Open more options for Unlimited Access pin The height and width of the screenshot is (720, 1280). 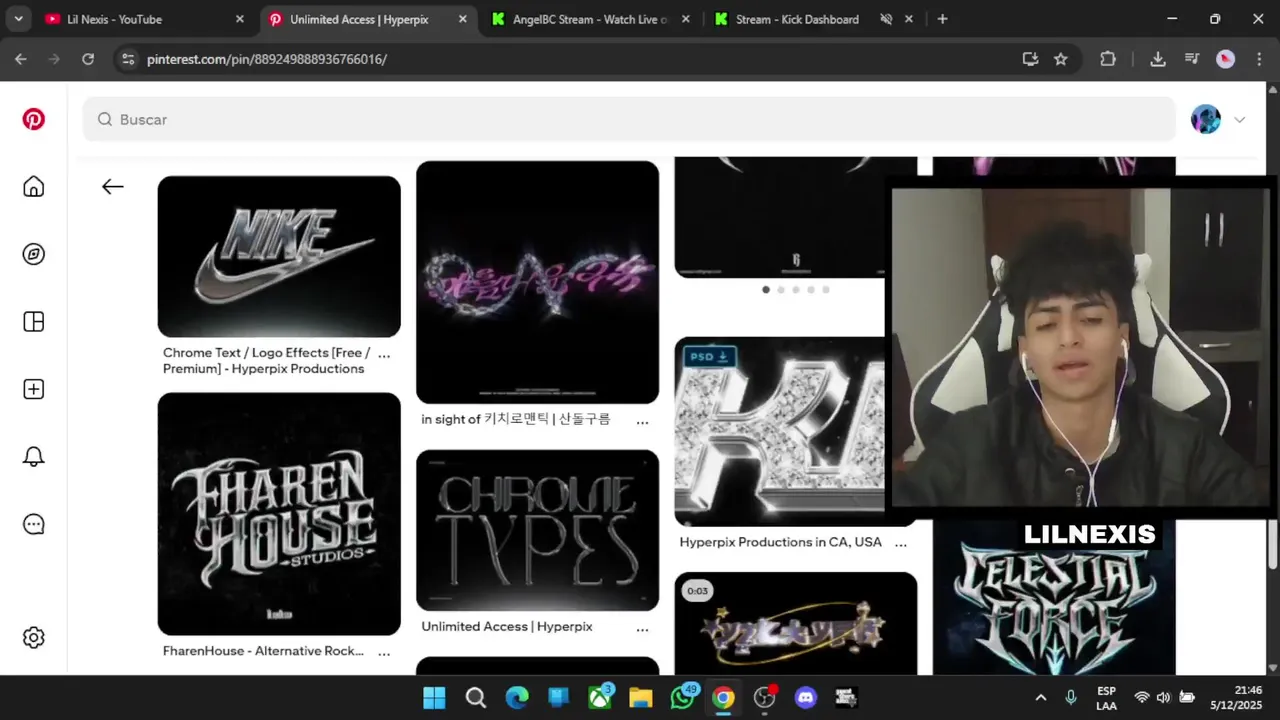[642, 628]
